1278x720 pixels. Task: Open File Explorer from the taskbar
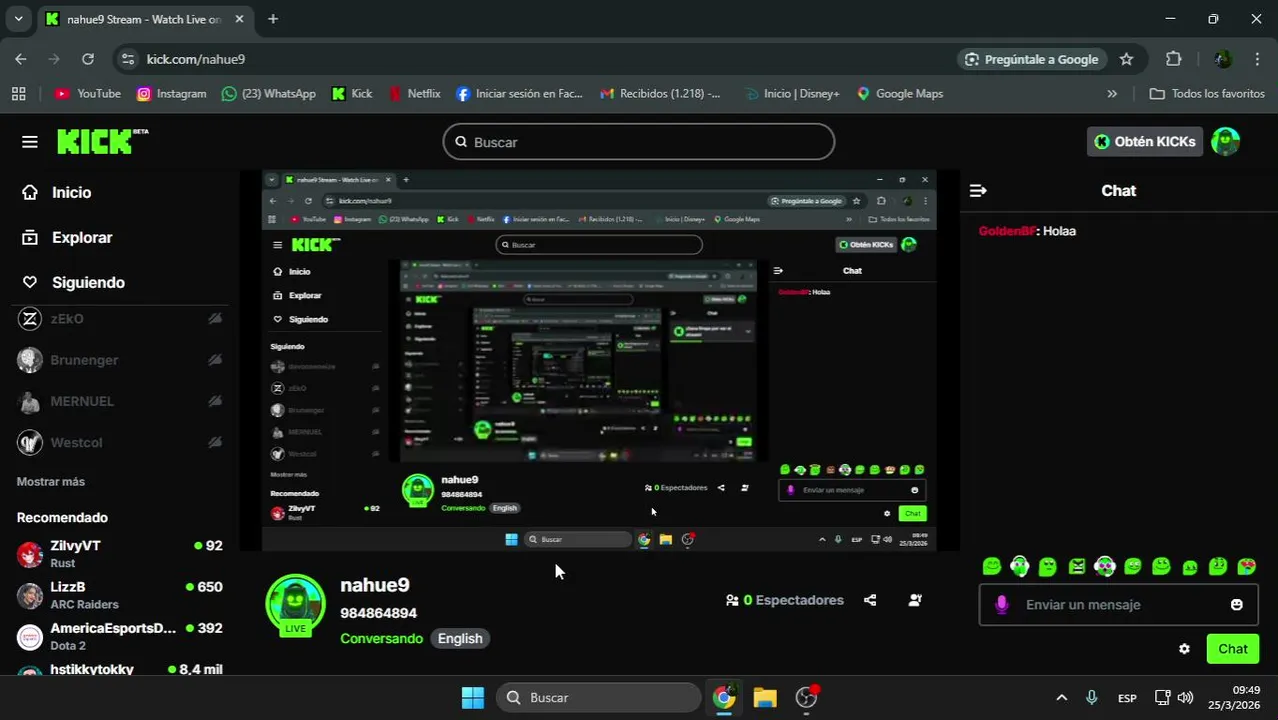(765, 697)
